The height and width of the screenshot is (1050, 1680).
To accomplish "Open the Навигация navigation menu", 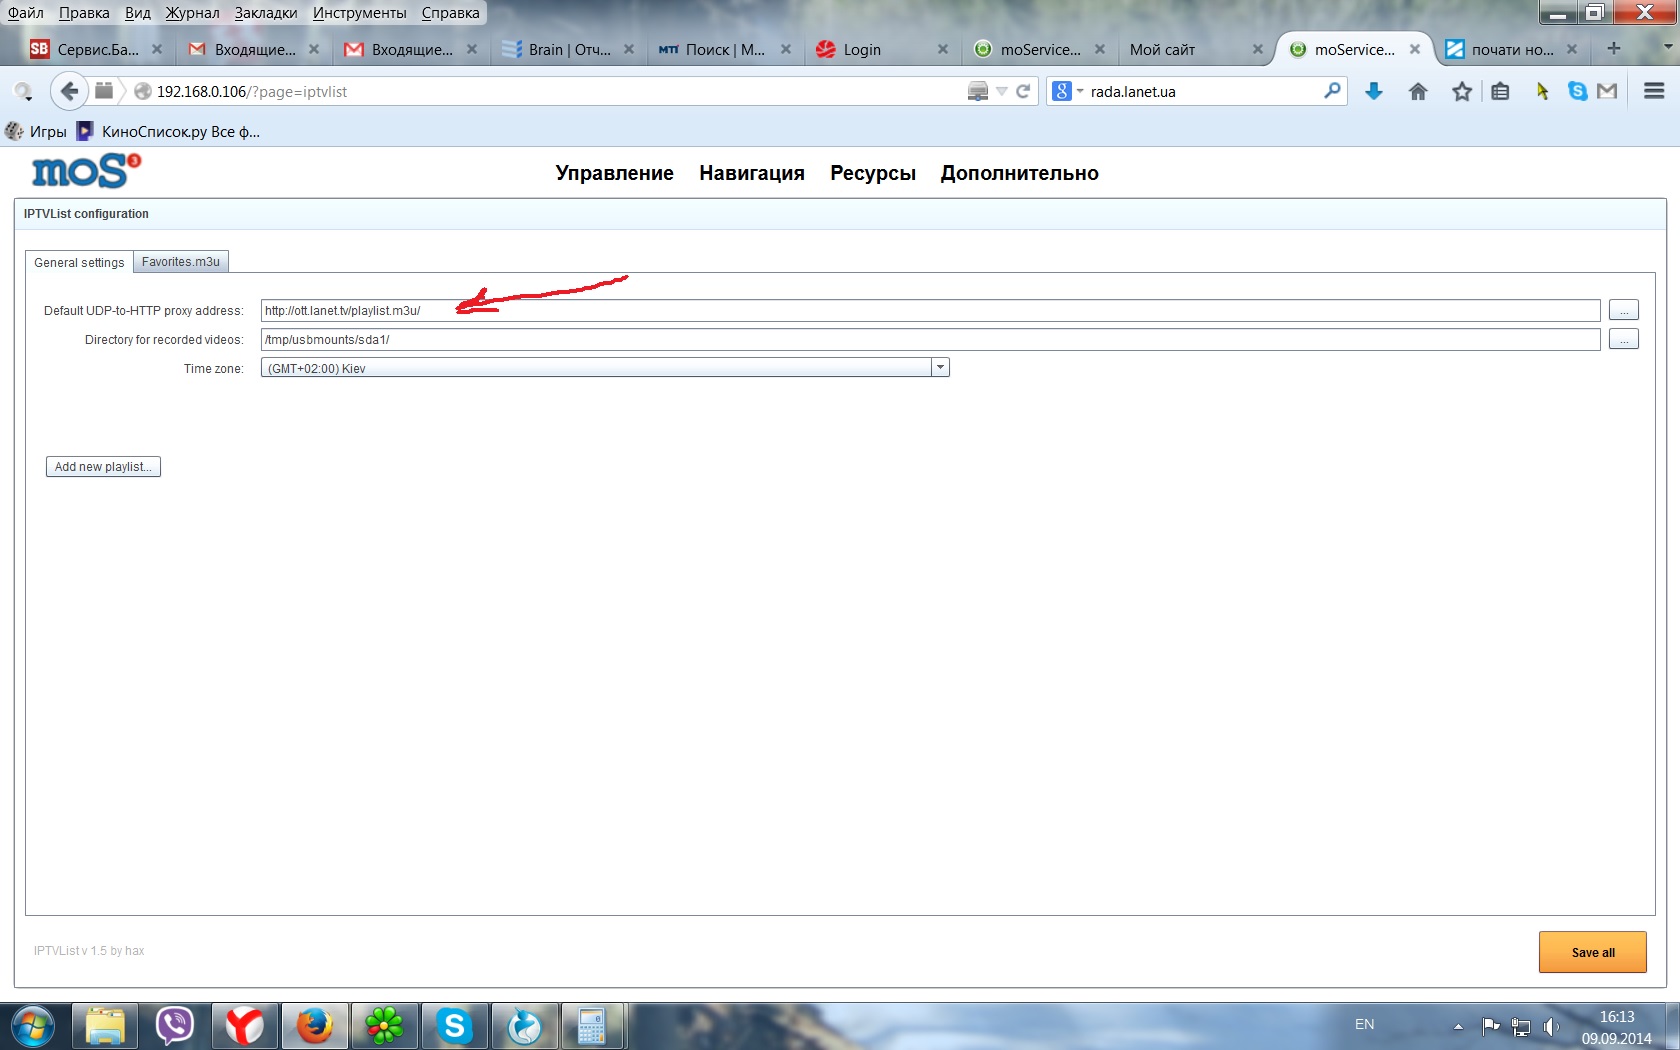I will click(x=751, y=173).
